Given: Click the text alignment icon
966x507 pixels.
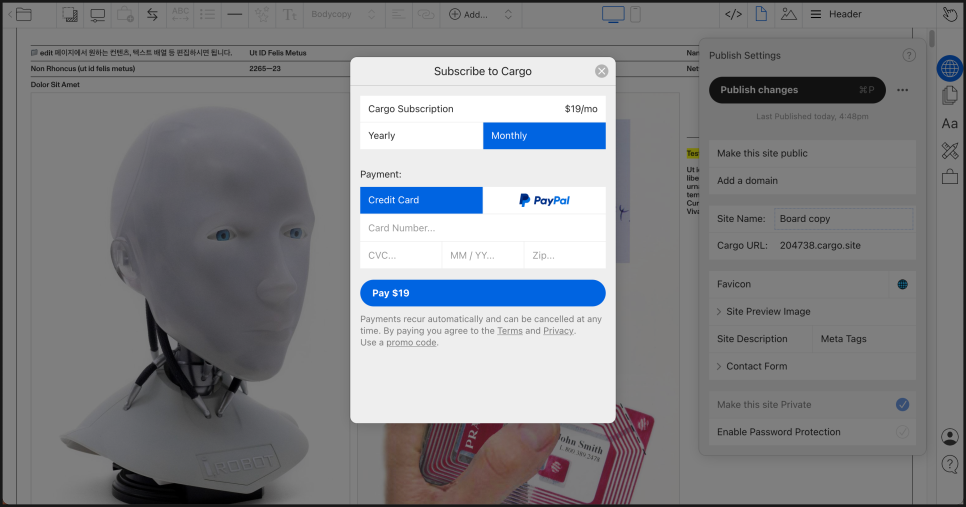Looking at the screenshot, I should (399, 14).
